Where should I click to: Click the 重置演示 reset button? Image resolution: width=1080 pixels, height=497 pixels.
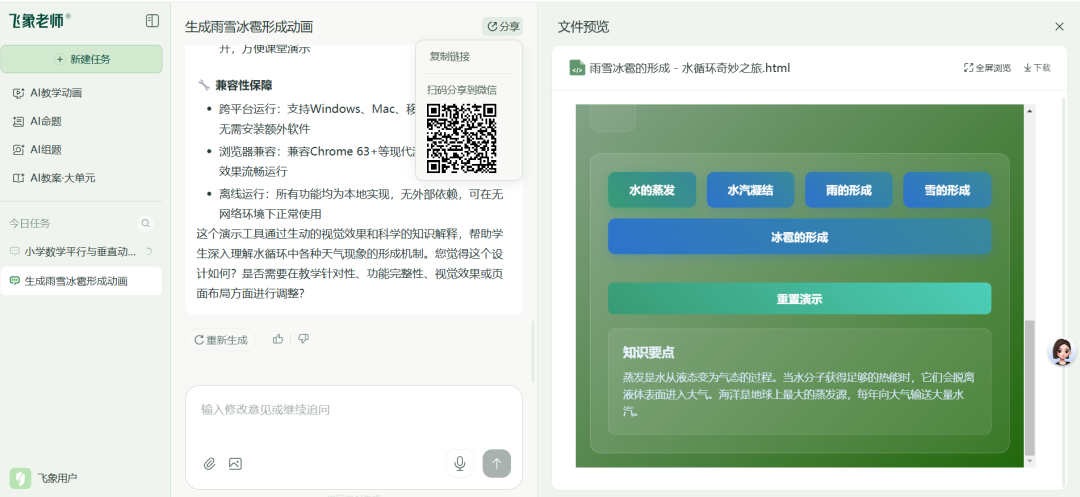coord(799,299)
